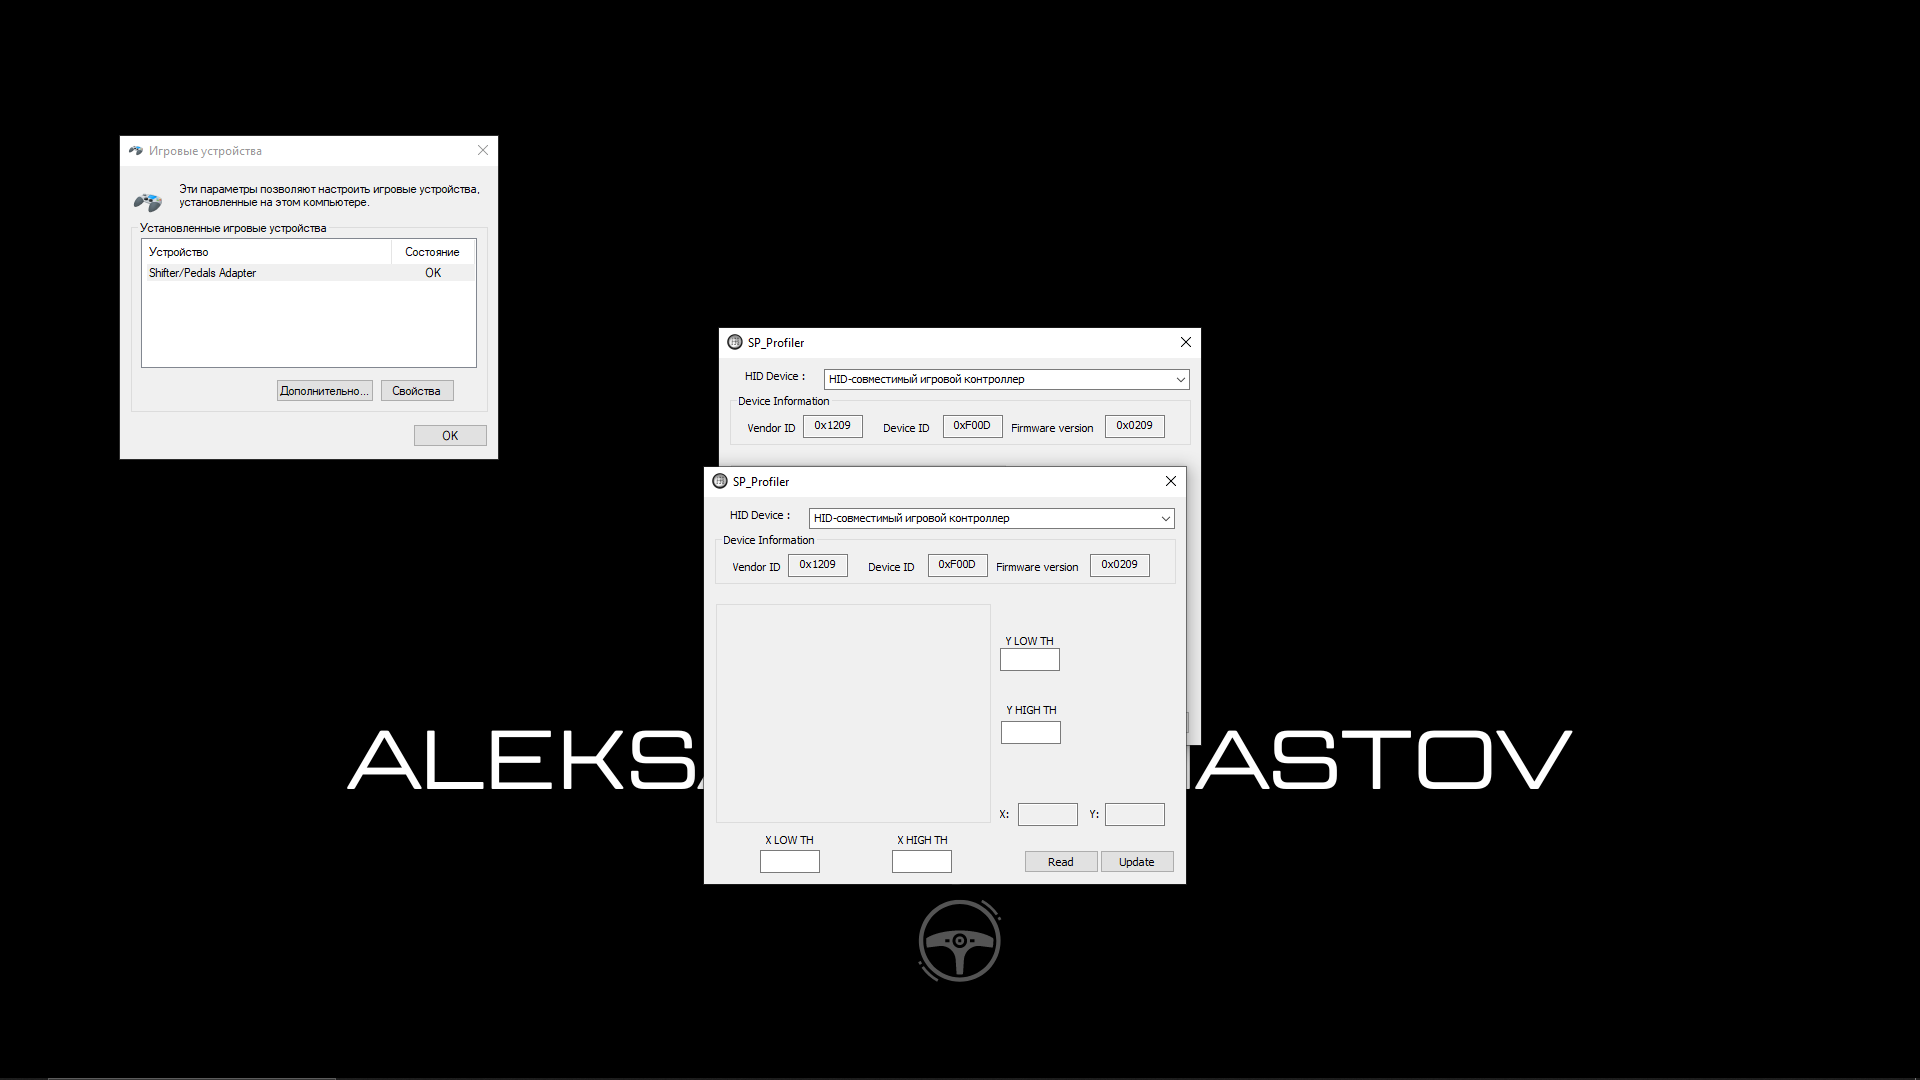Click the SP_Profiler icon in front window title
Screen dimensions: 1920x1080
tap(720, 481)
